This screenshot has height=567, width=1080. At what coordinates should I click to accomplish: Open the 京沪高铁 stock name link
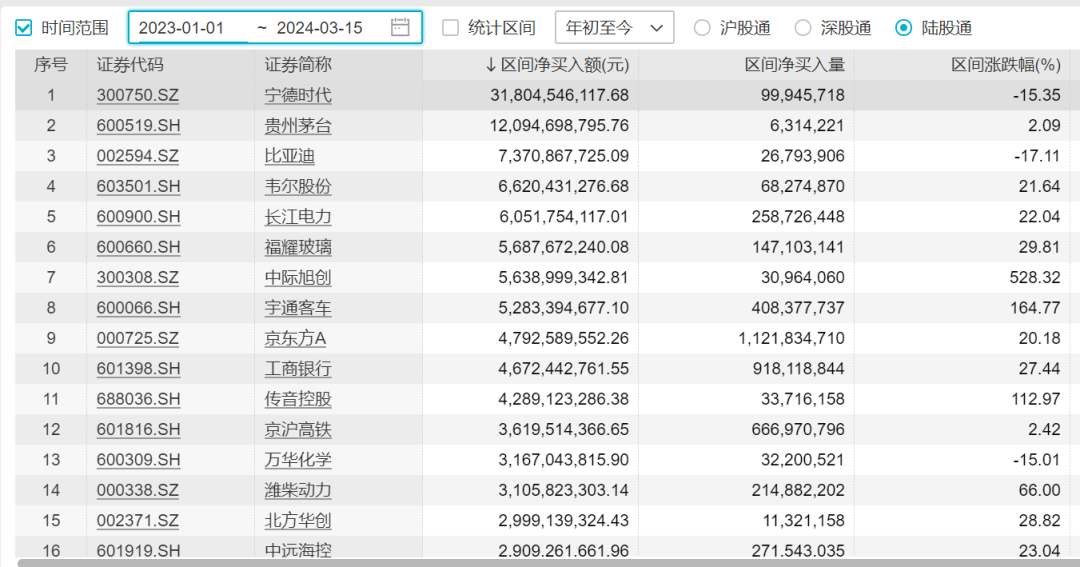298,429
